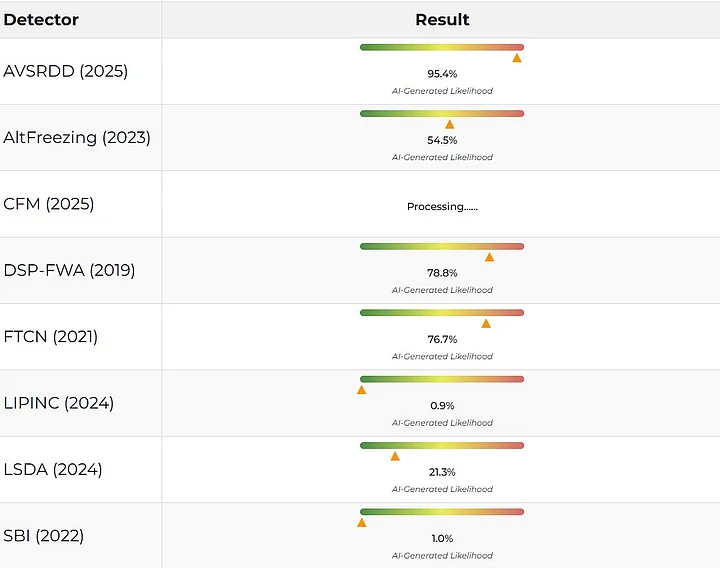The width and height of the screenshot is (720, 568).
Task: Click the Result column header
Action: point(442,19)
